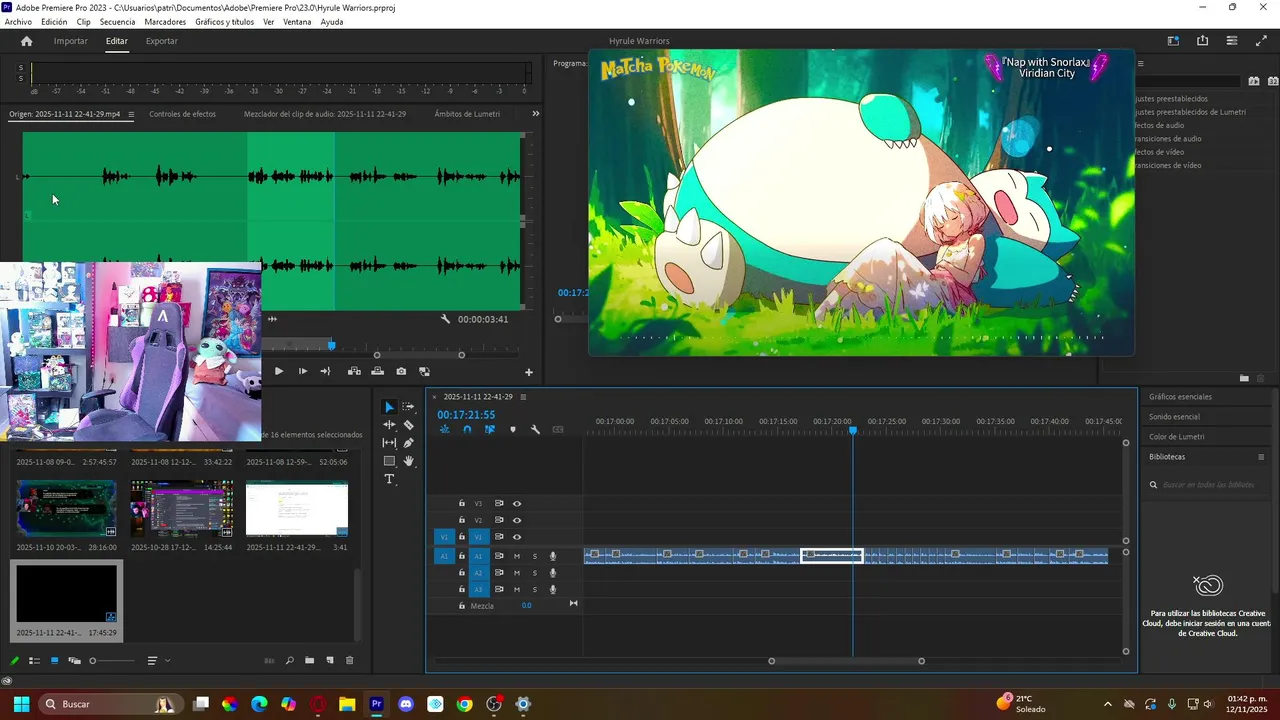The height and width of the screenshot is (720, 1280).
Task: Open the timeline sequence panel menu
Action: 523,397
